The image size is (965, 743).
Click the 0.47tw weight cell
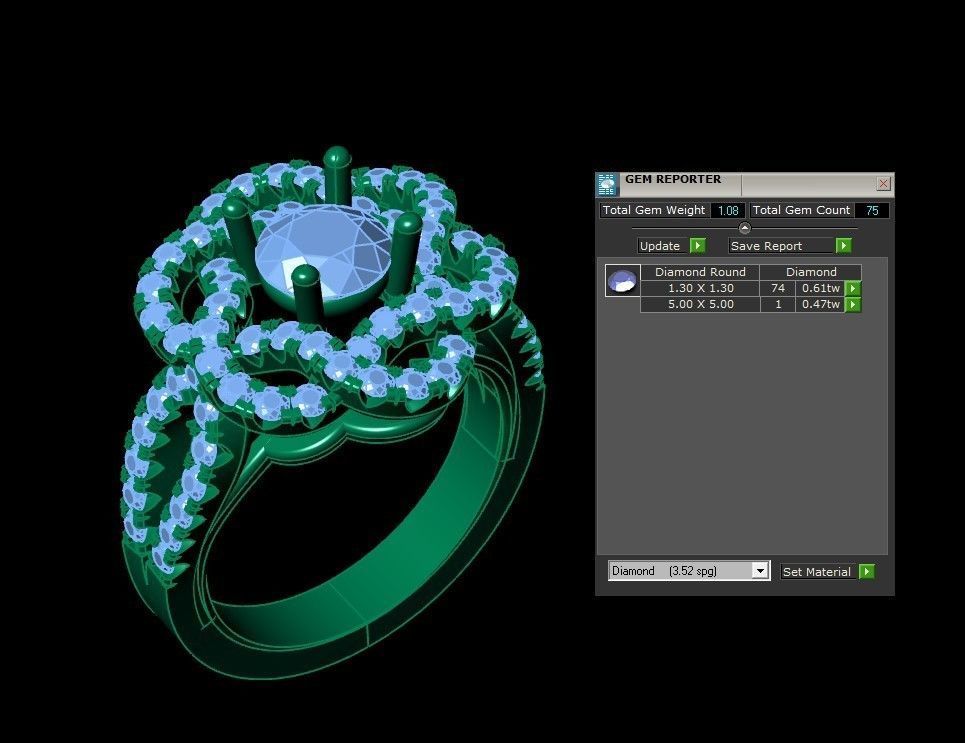tap(820, 304)
